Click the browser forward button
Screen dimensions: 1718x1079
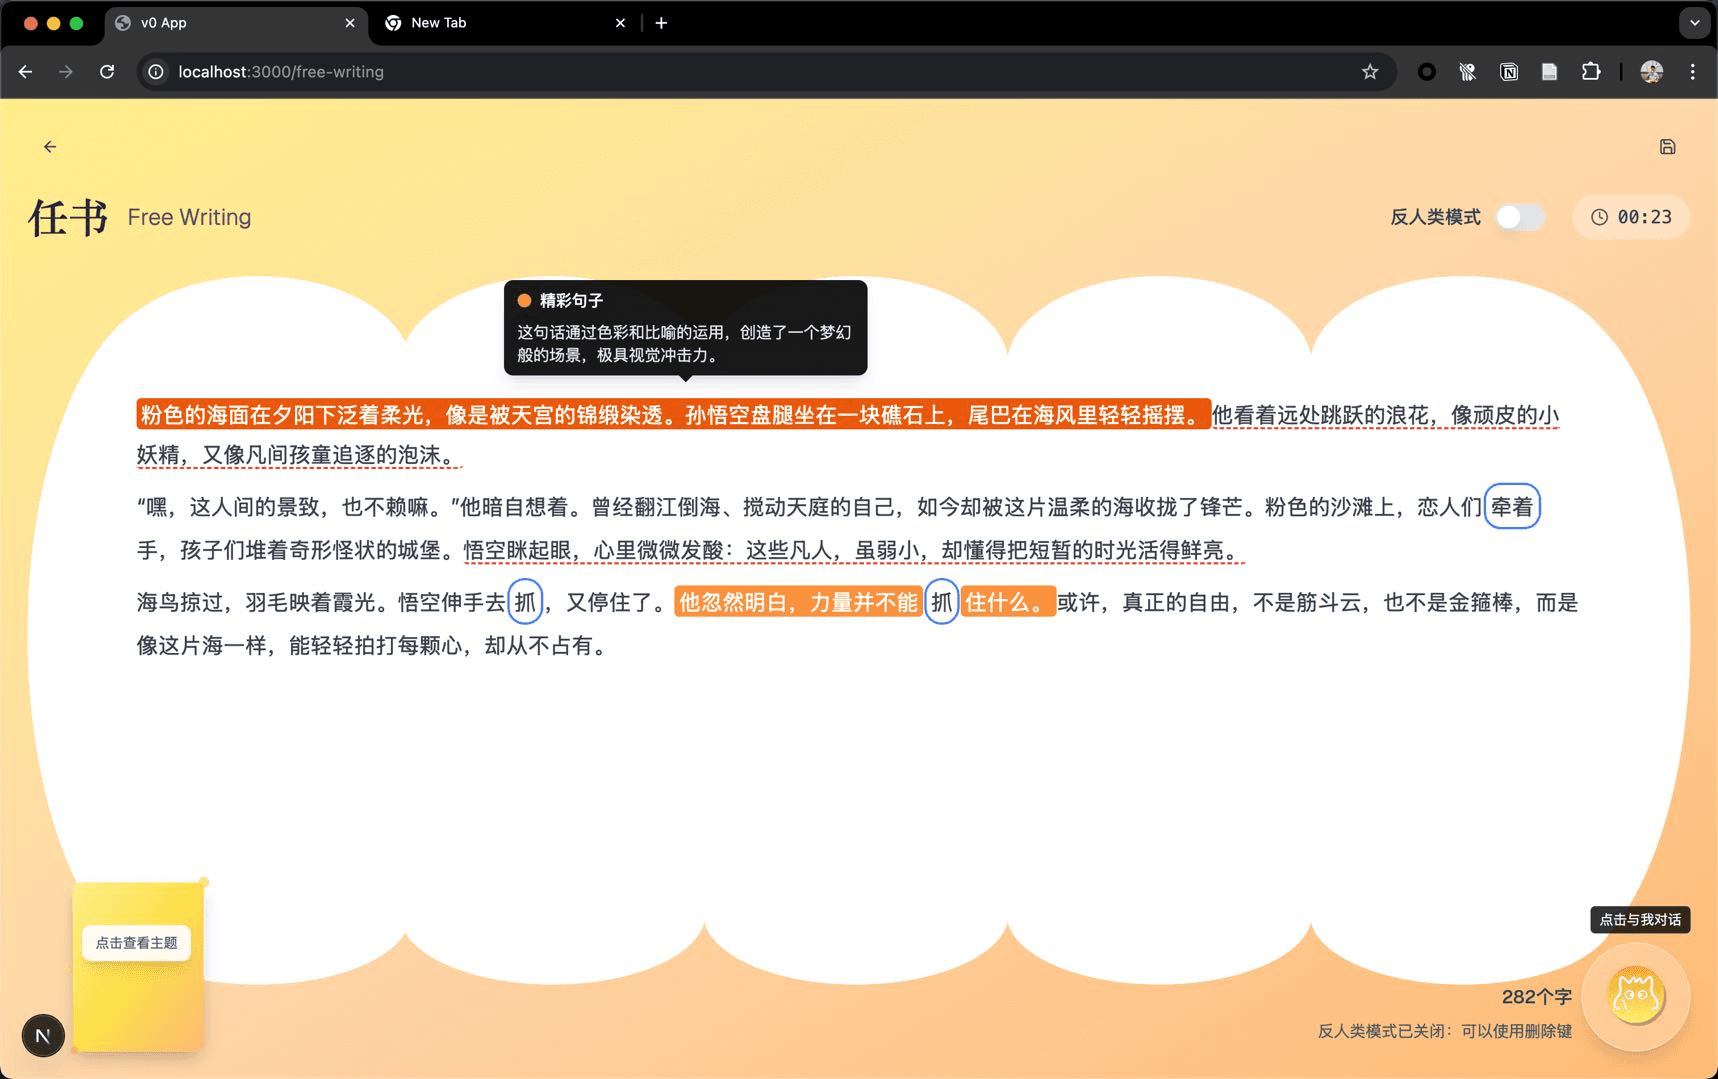[x=66, y=72]
